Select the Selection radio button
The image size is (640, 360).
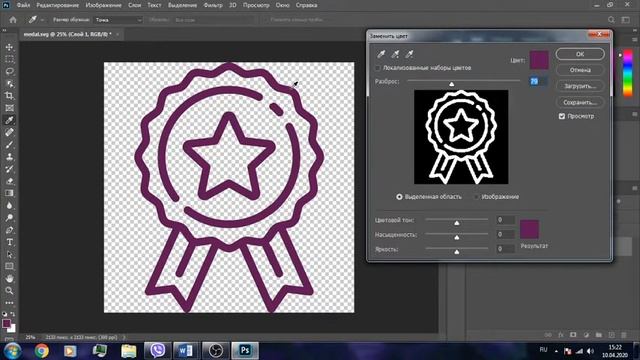[399, 197]
